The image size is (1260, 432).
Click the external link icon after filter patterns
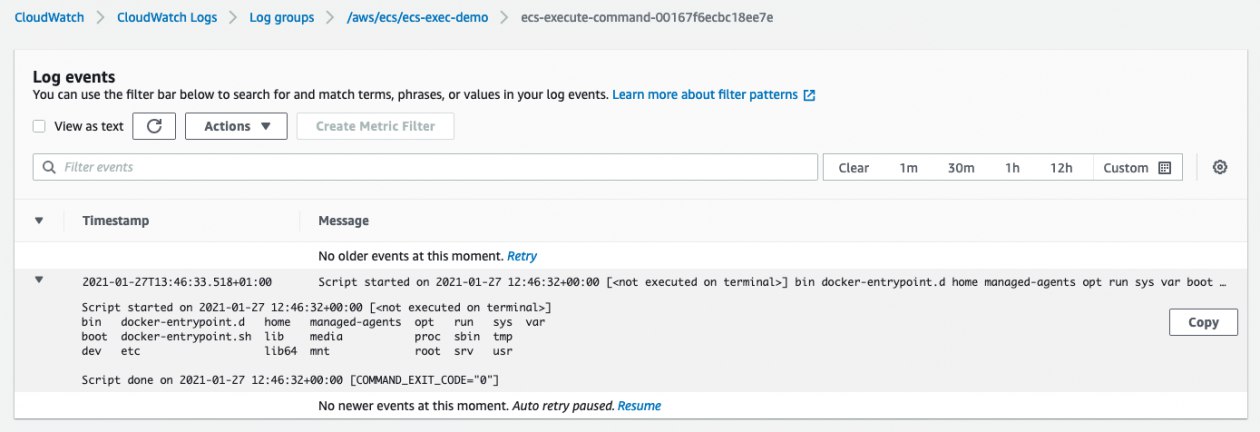coord(809,95)
